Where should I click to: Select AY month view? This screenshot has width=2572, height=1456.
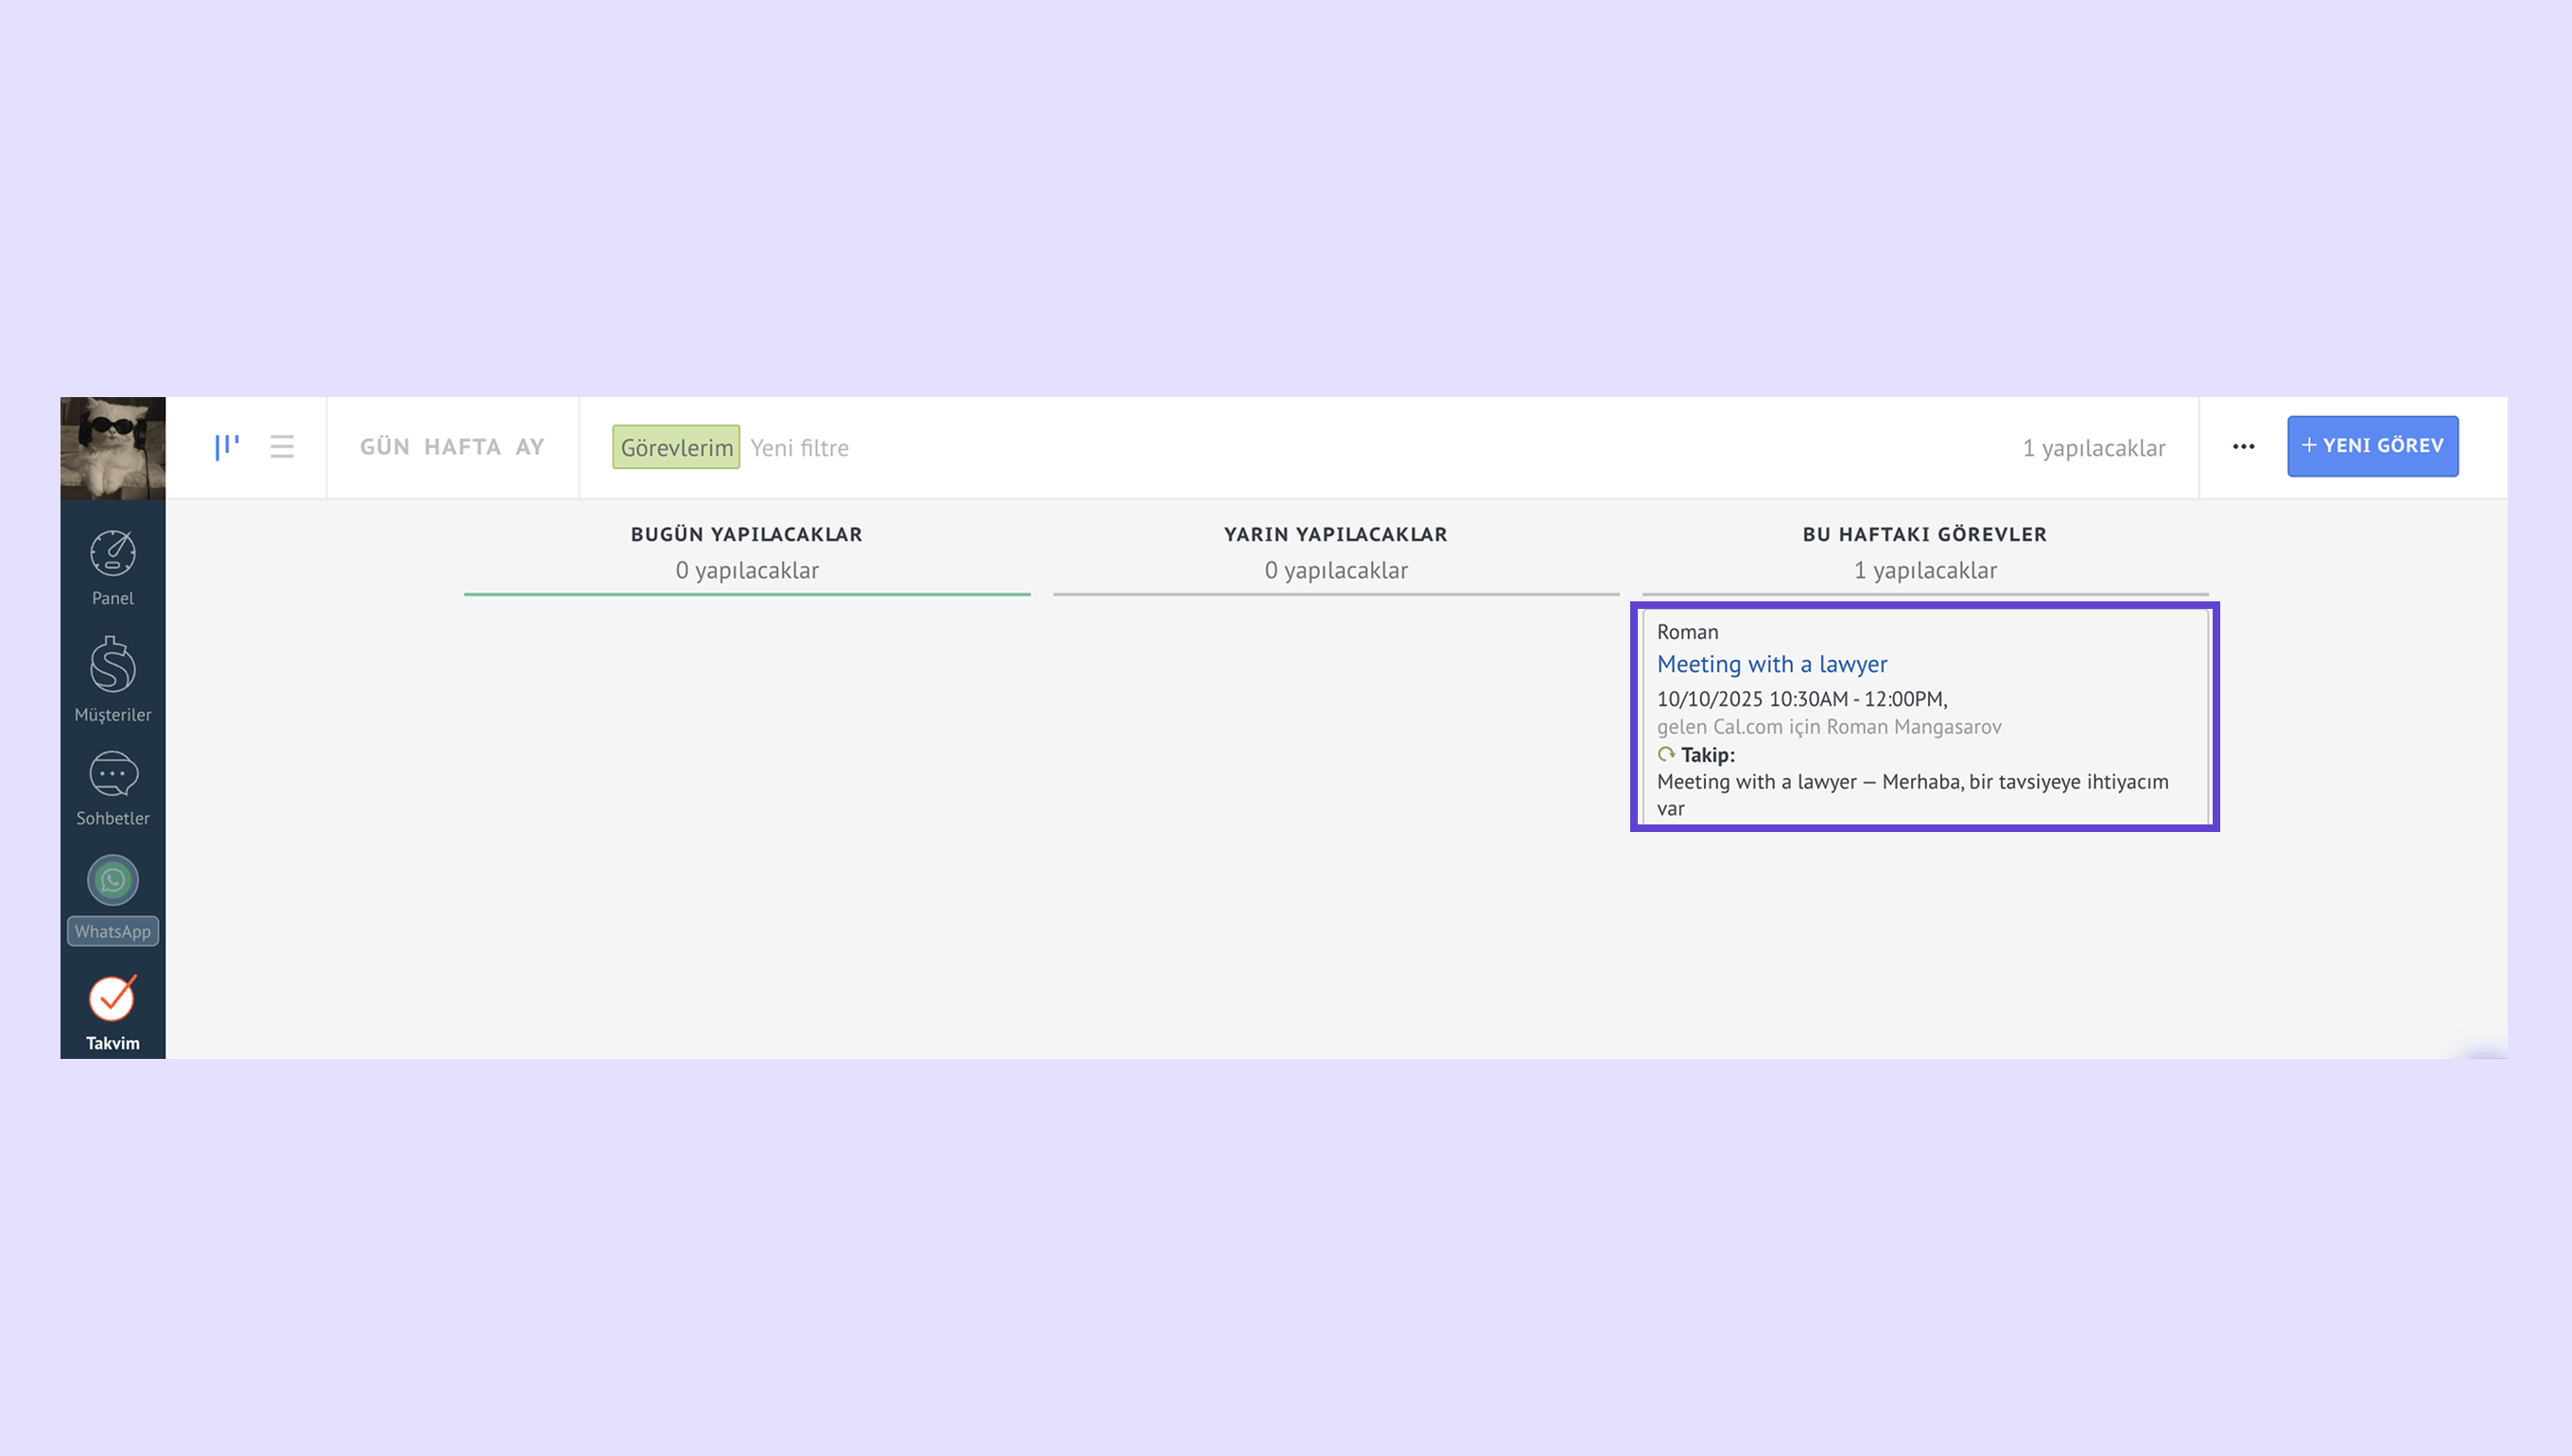529,447
